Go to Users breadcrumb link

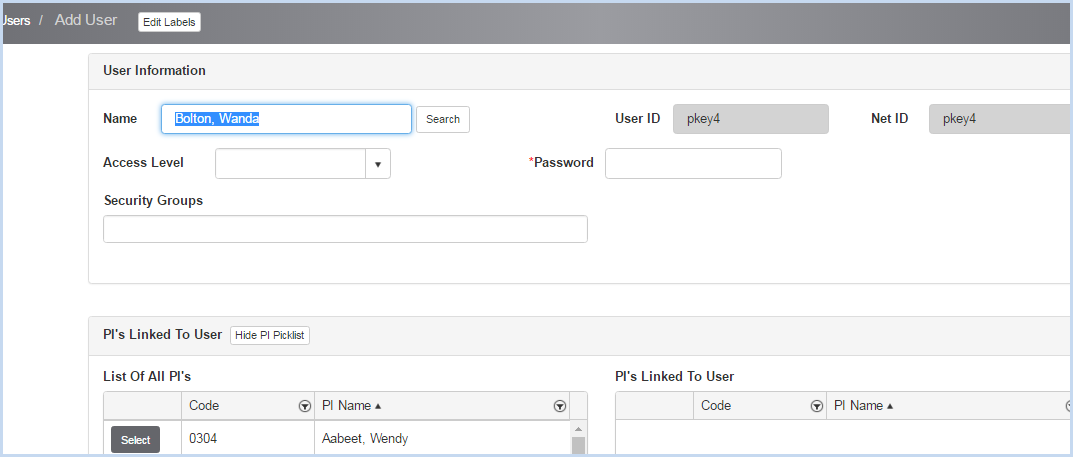pos(15,21)
